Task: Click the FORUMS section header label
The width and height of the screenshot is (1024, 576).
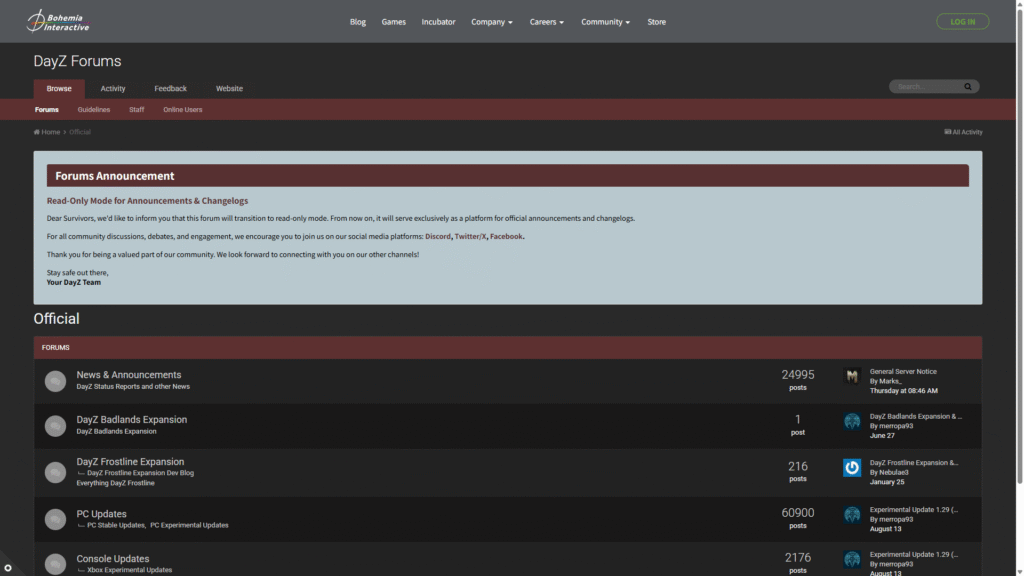Action: click(56, 347)
